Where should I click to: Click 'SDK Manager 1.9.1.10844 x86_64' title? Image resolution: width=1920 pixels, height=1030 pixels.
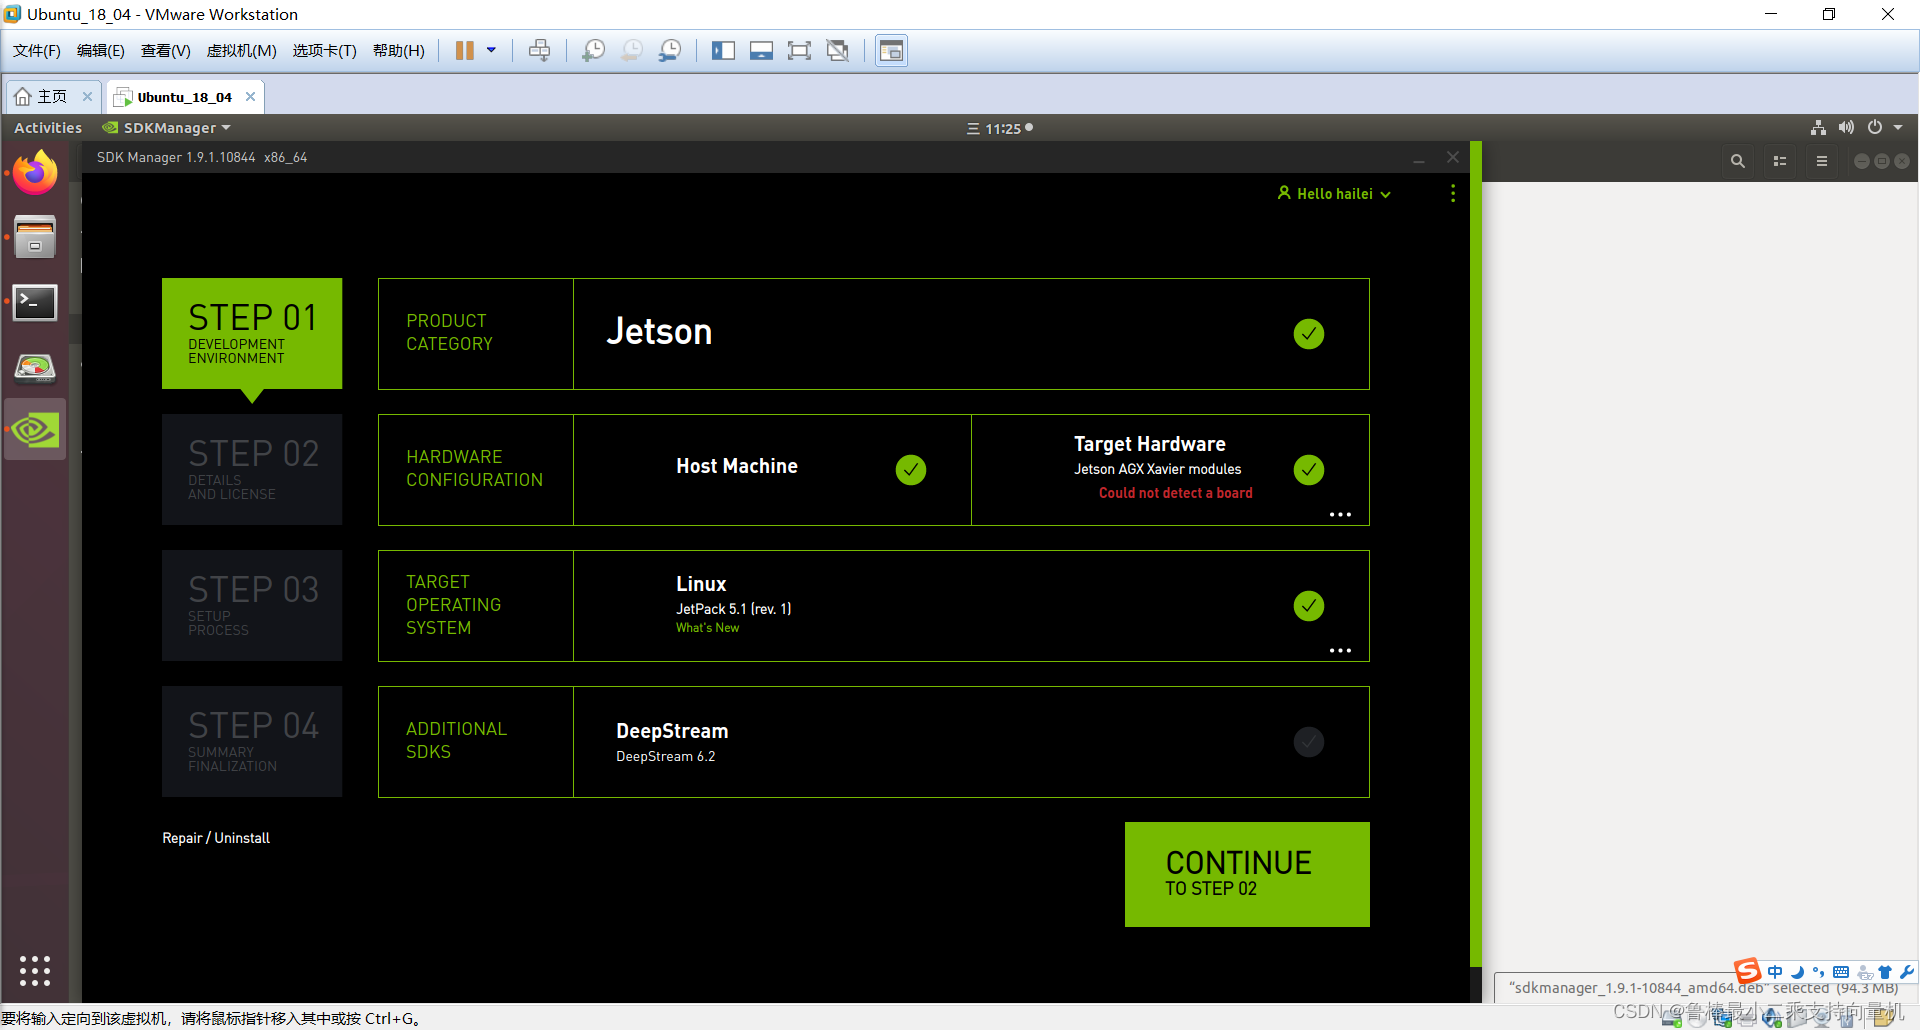(202, 157)
